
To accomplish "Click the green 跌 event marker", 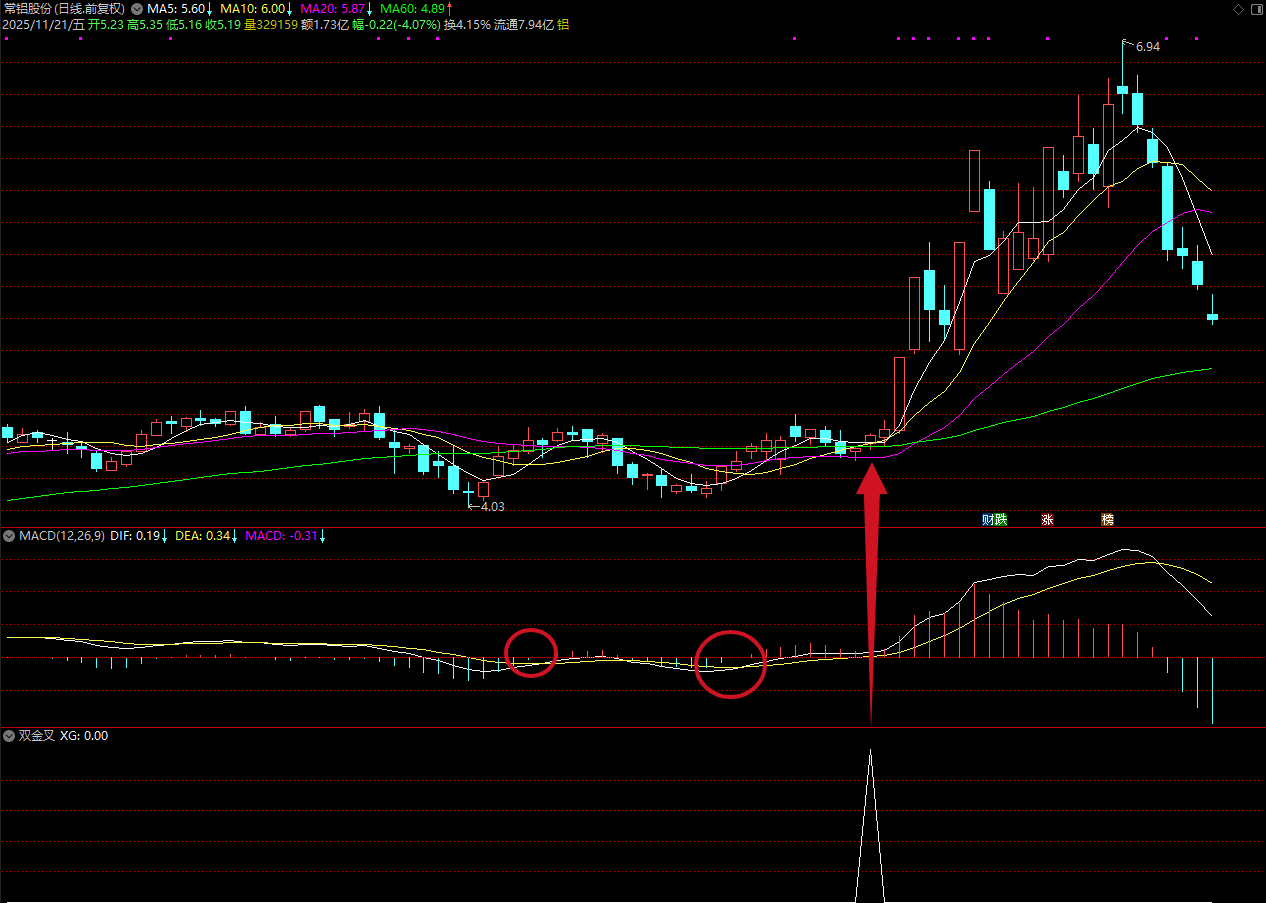I will pyautogui.click(x=1001, y=519).
